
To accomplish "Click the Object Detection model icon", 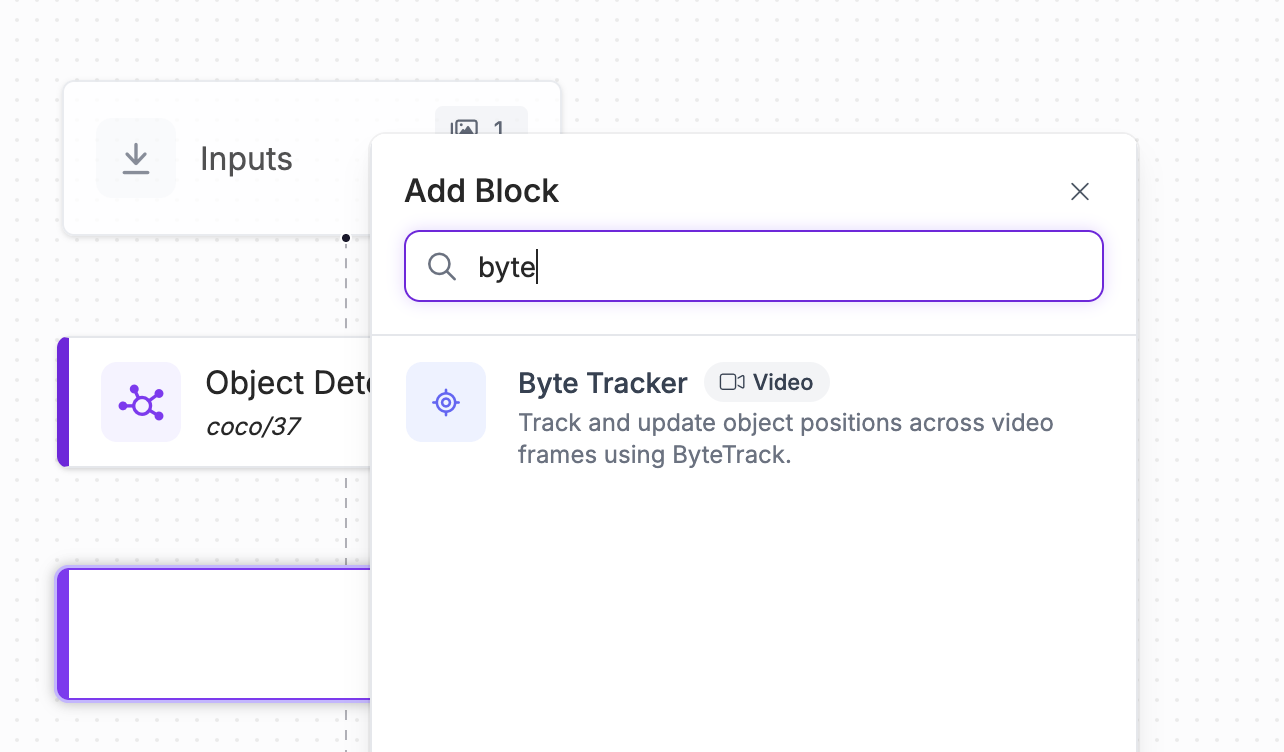I will [141, 403].
